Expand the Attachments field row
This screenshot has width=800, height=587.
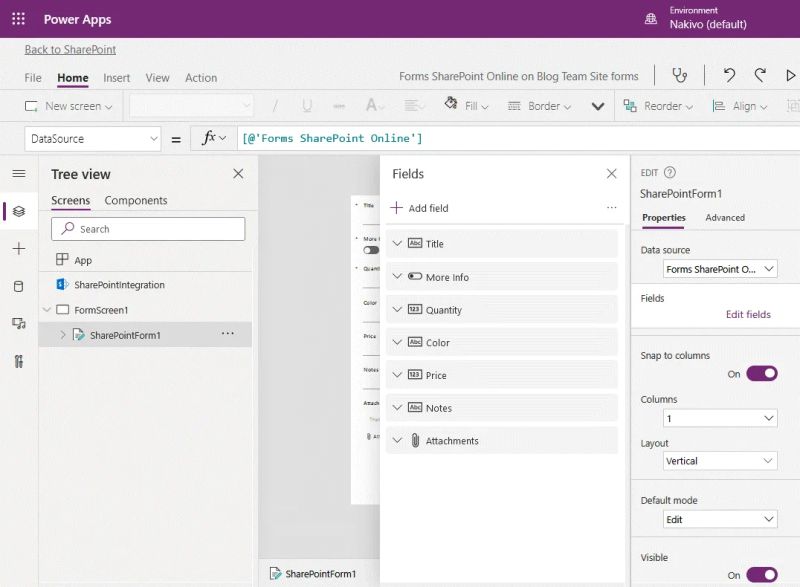click(398, 440)
